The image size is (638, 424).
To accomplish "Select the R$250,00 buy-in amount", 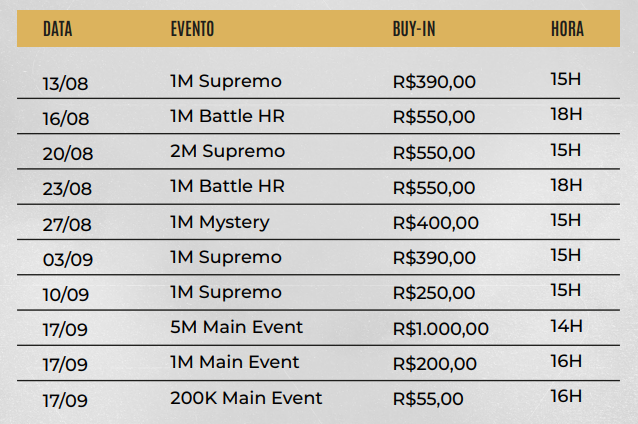I will click(x=433, y=293).
